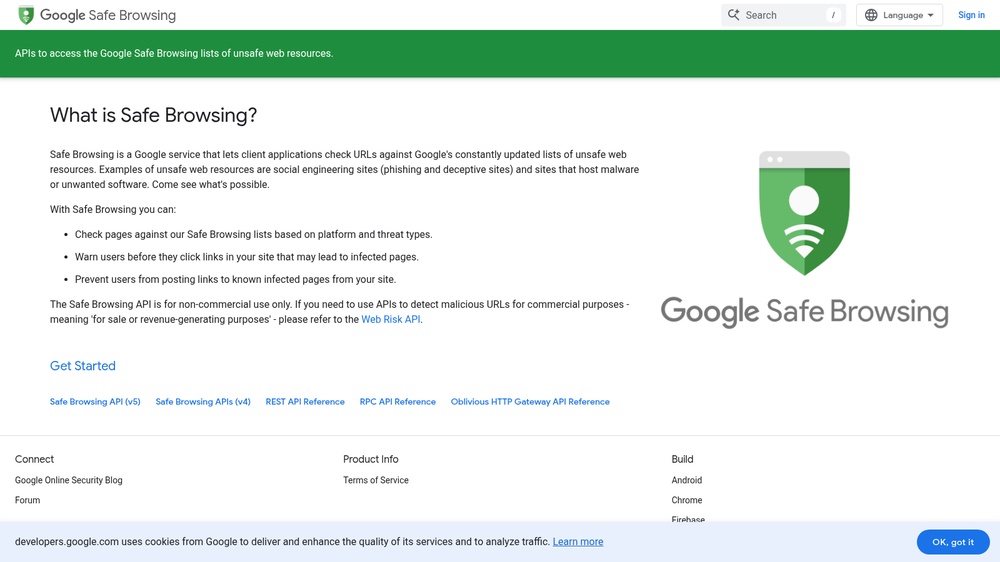1000x562 pixels.
Task: Click the Google Safe Browsing header title
Action: pos(108,15)
